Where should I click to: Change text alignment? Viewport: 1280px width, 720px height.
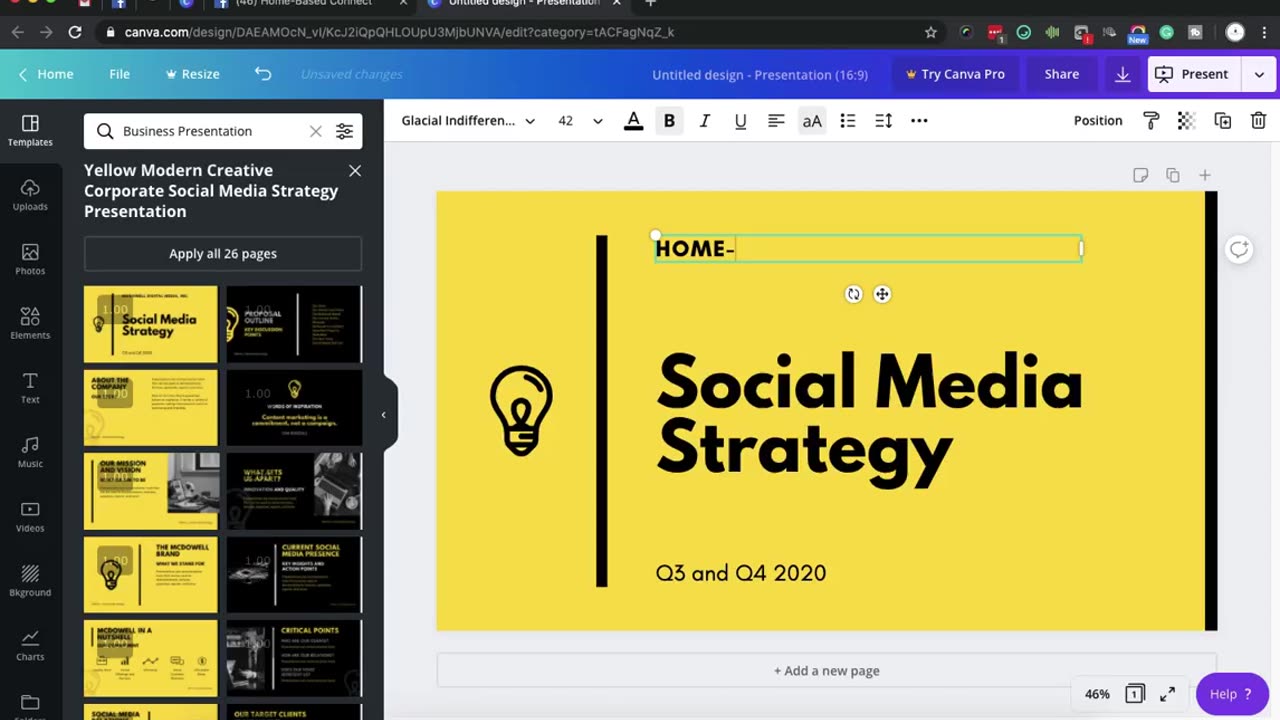(776, 121)
